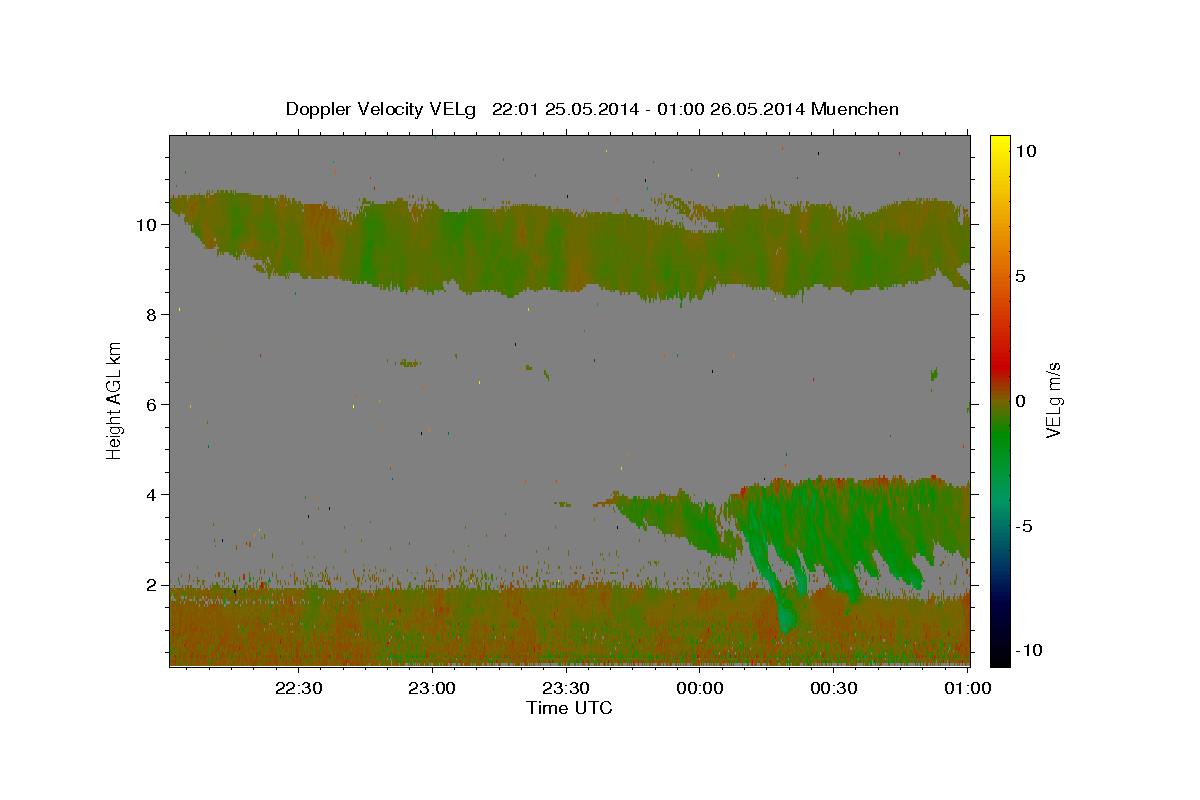Select the '23:30' time axis label
Image resolution: width=1200 pixels, height=800 pixels.
[566, 688]
